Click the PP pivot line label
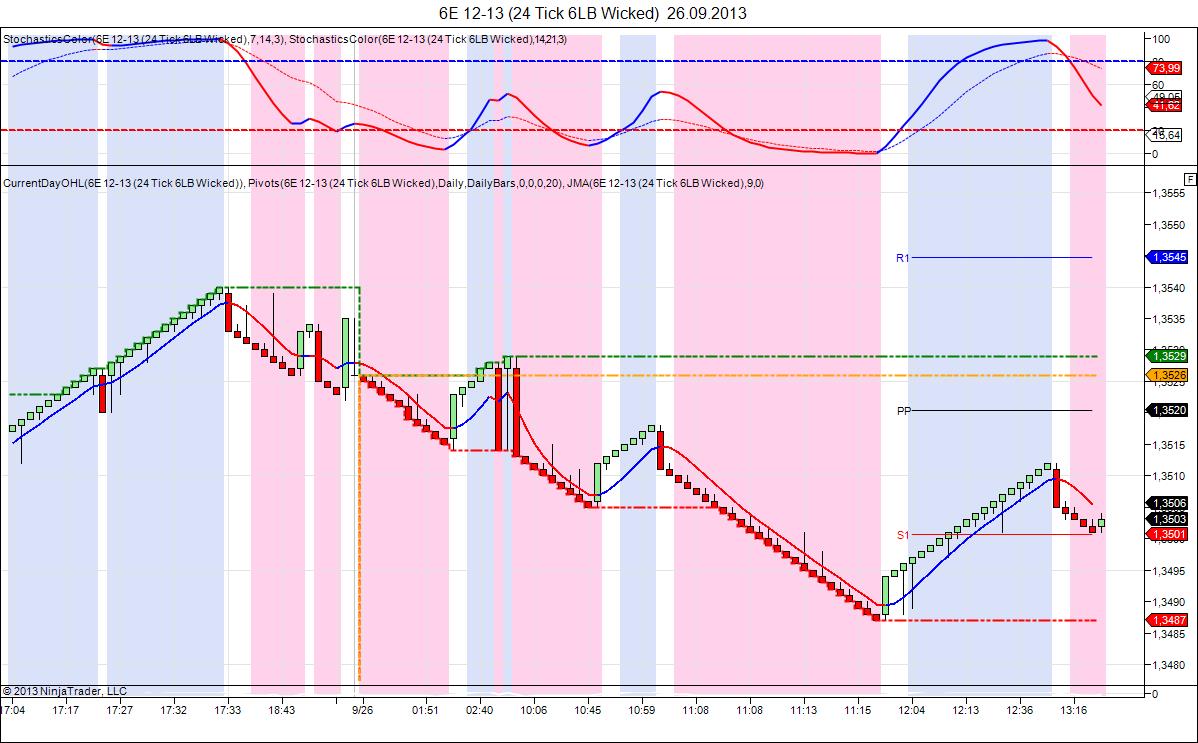 pos(904,411)
